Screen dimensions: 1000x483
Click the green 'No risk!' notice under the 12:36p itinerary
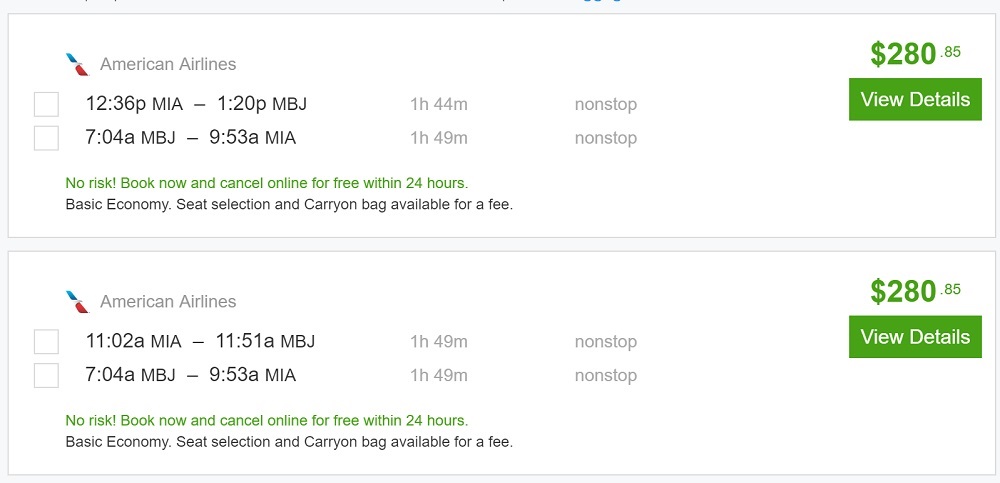[266, 183]
